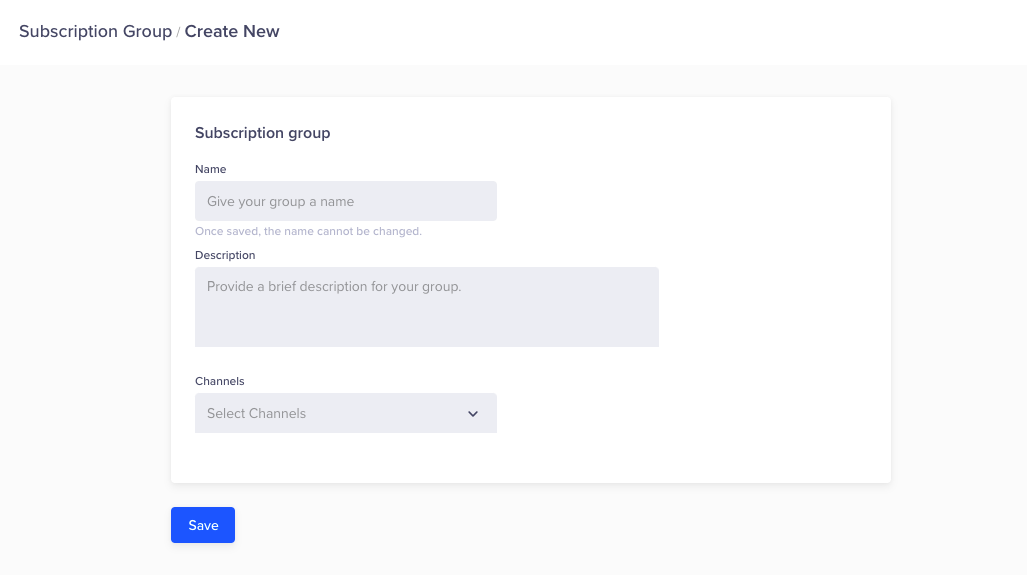Click the 'Provide a brief description' placeholder text

pos(334,286)
